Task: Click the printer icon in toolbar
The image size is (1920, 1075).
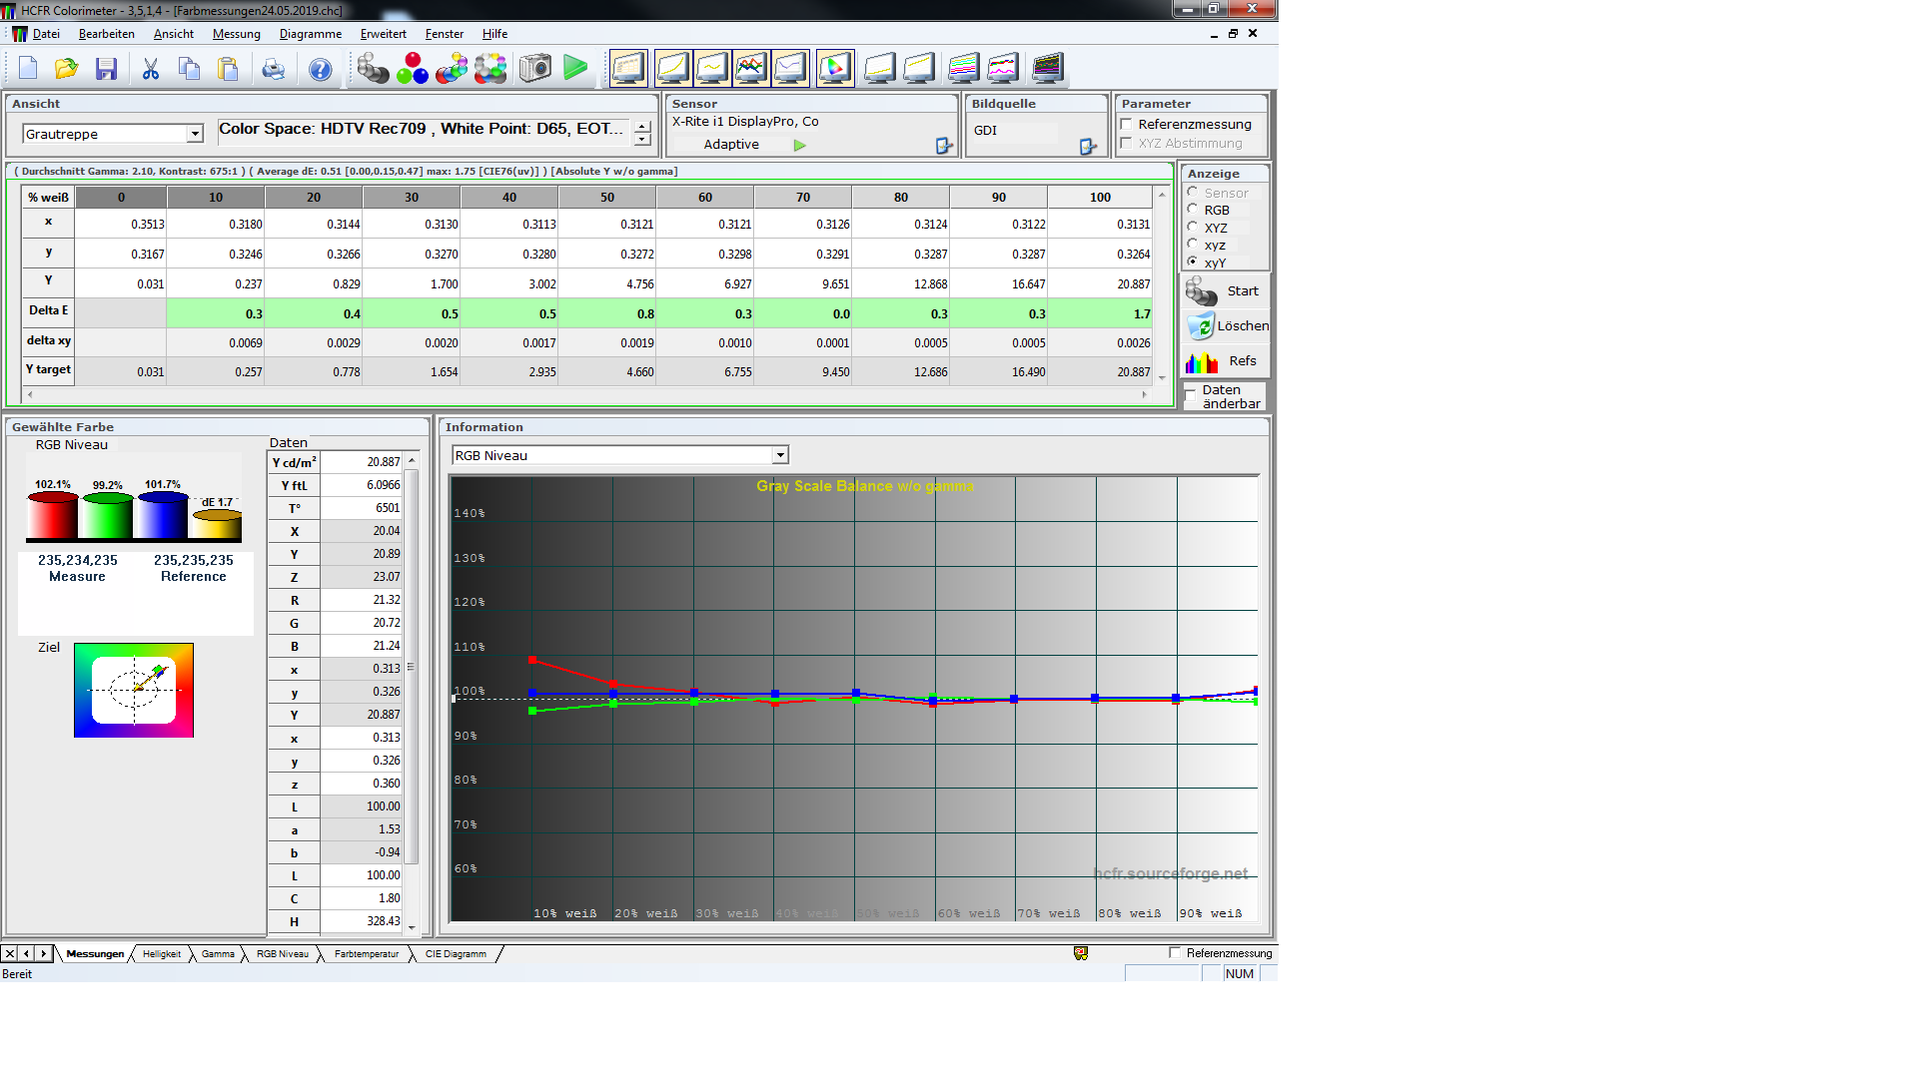Action: [273, 69]
